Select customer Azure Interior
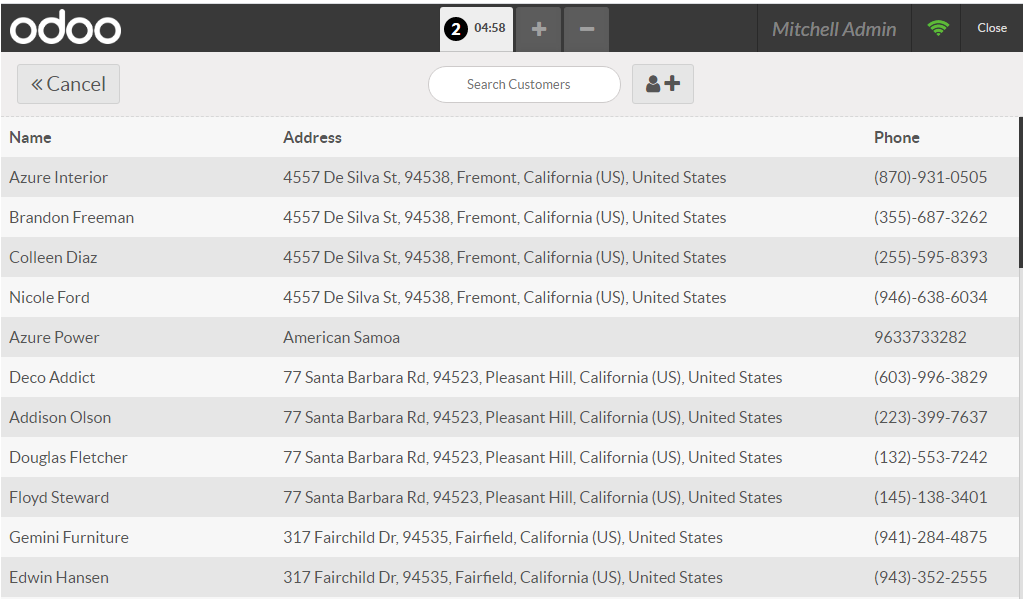 click(x=509, y=178)
